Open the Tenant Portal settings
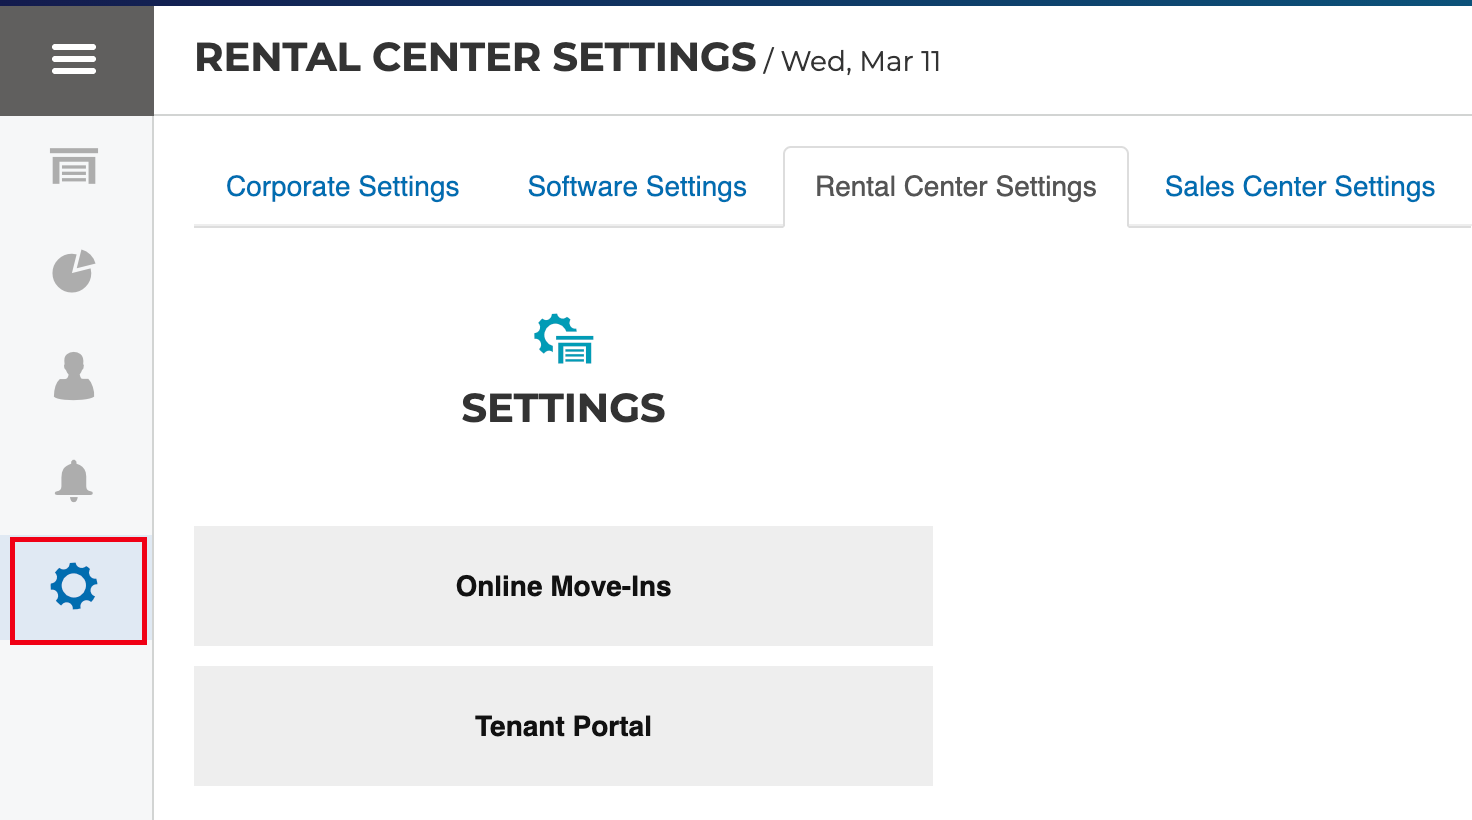This screenshot has width=1472, height=820. point(563,726)
